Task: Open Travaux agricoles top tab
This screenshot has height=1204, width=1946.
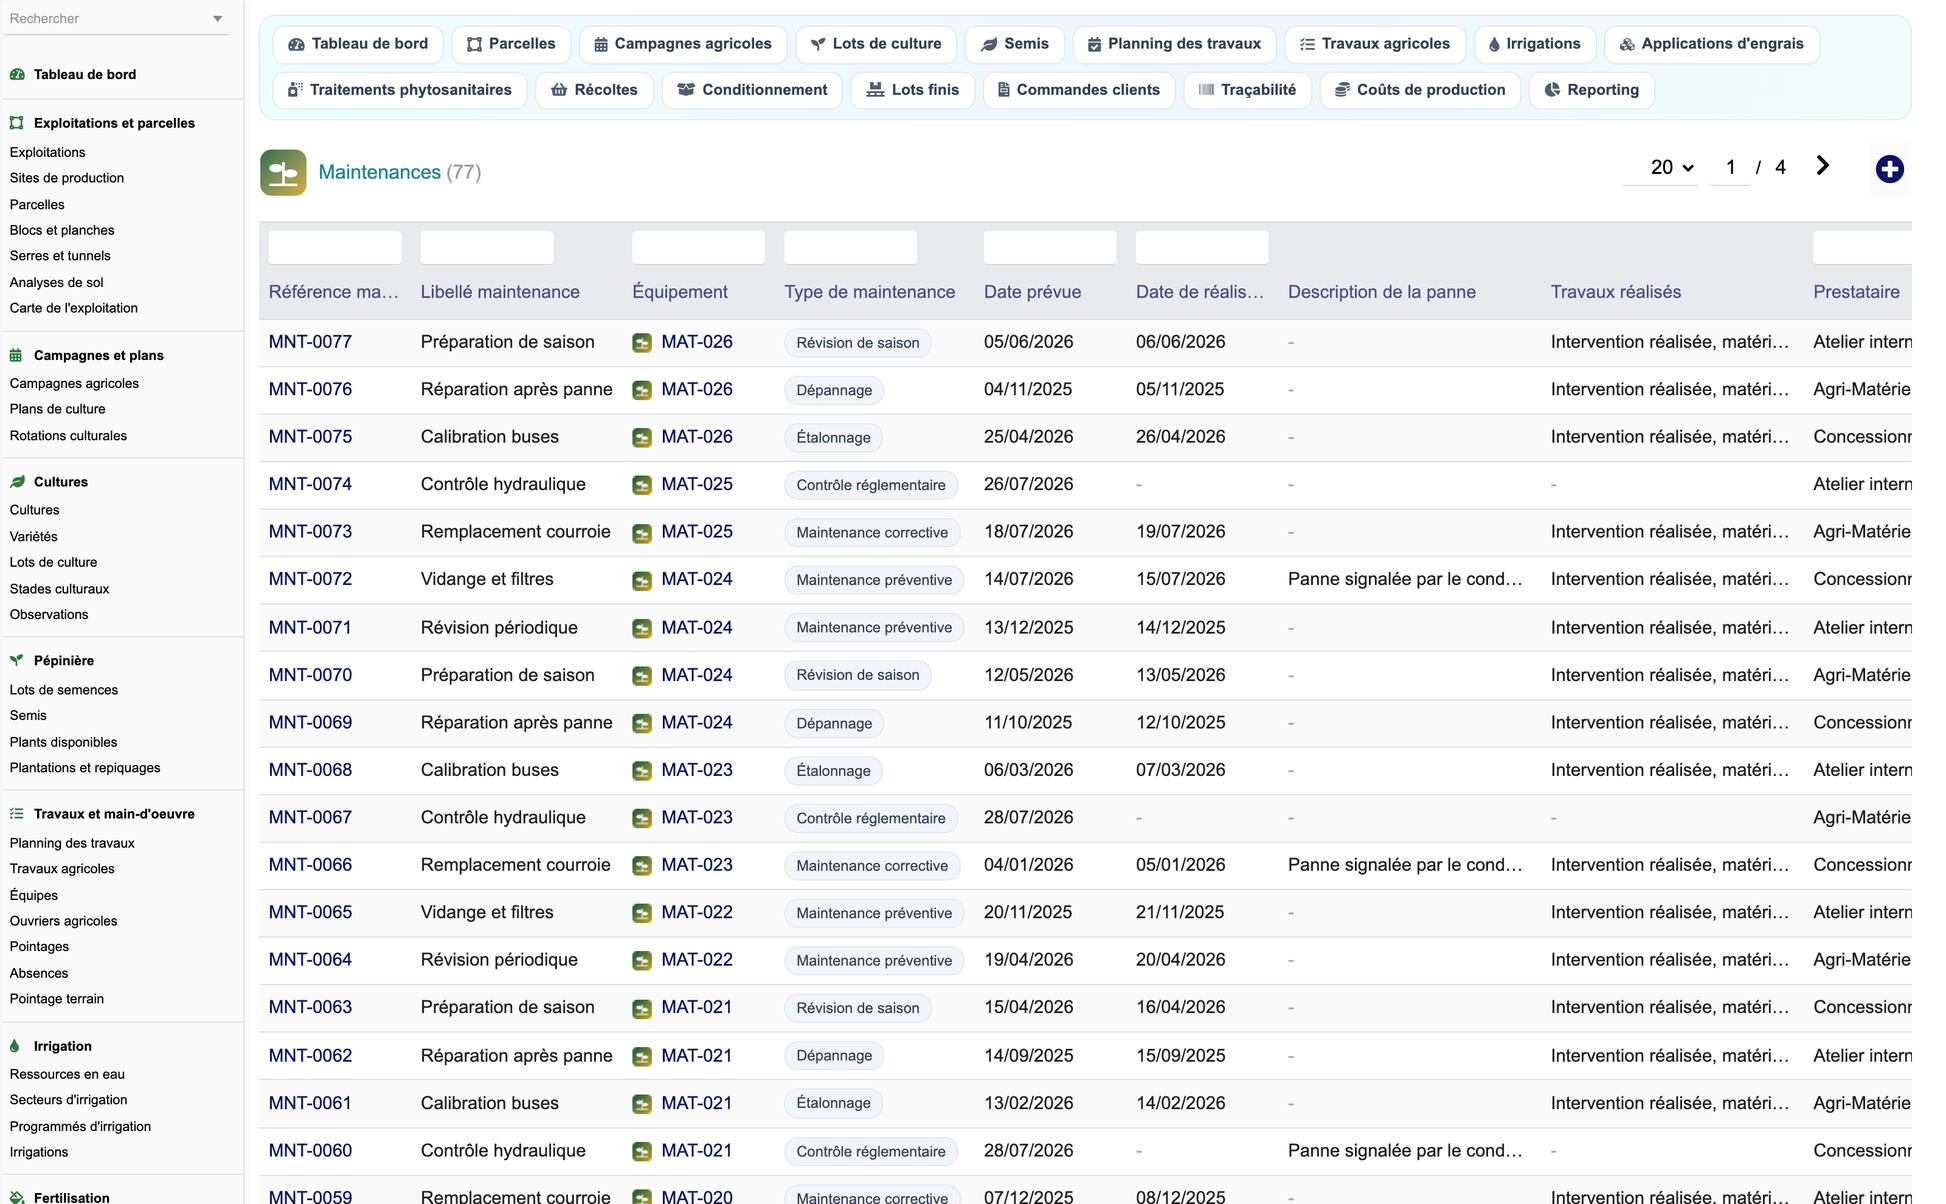Action: [x=1375, y=44]
